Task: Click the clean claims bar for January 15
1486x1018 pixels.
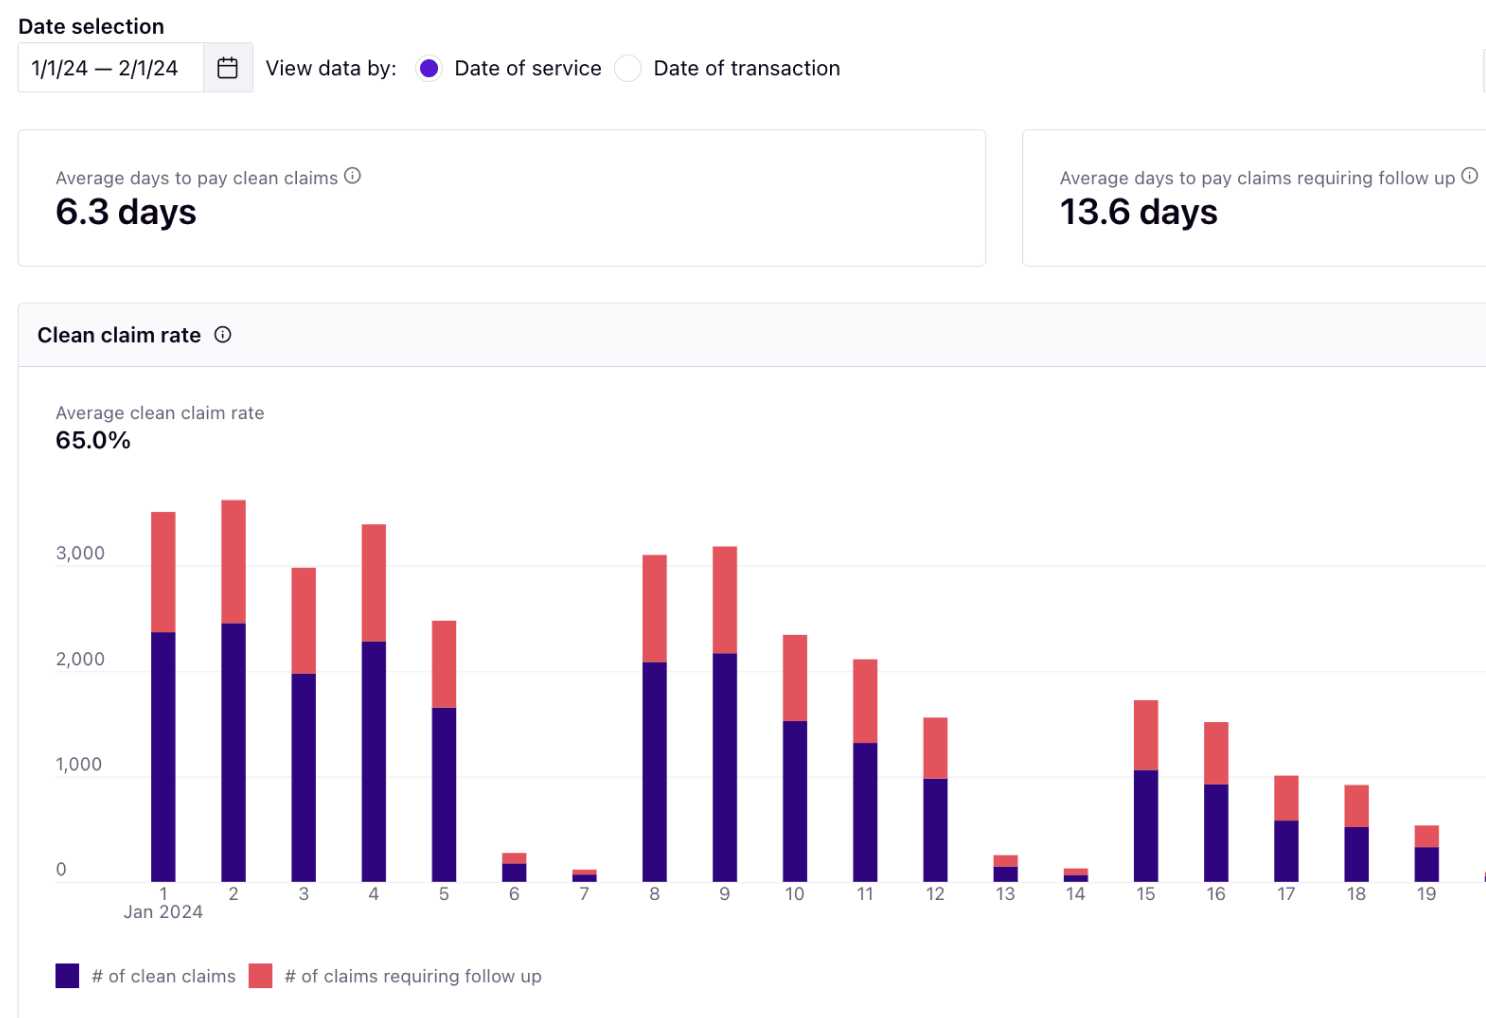Action: (1146, 826)
